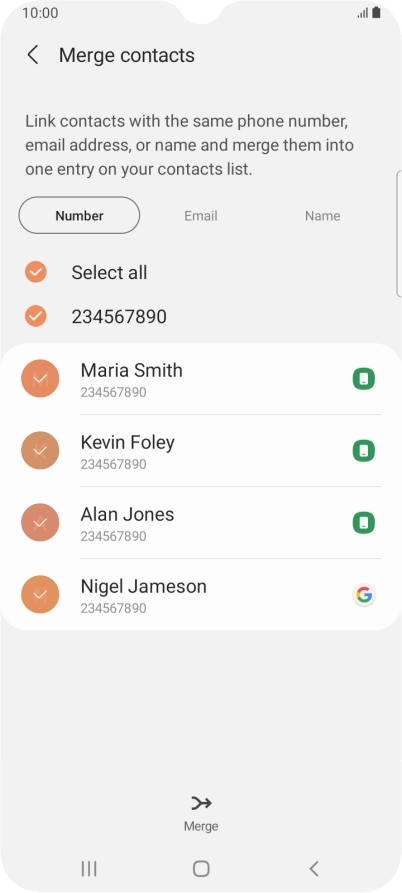Switch to the Name tab
The height and width of the screenshot is (893, 402).
tap(322, 216)
